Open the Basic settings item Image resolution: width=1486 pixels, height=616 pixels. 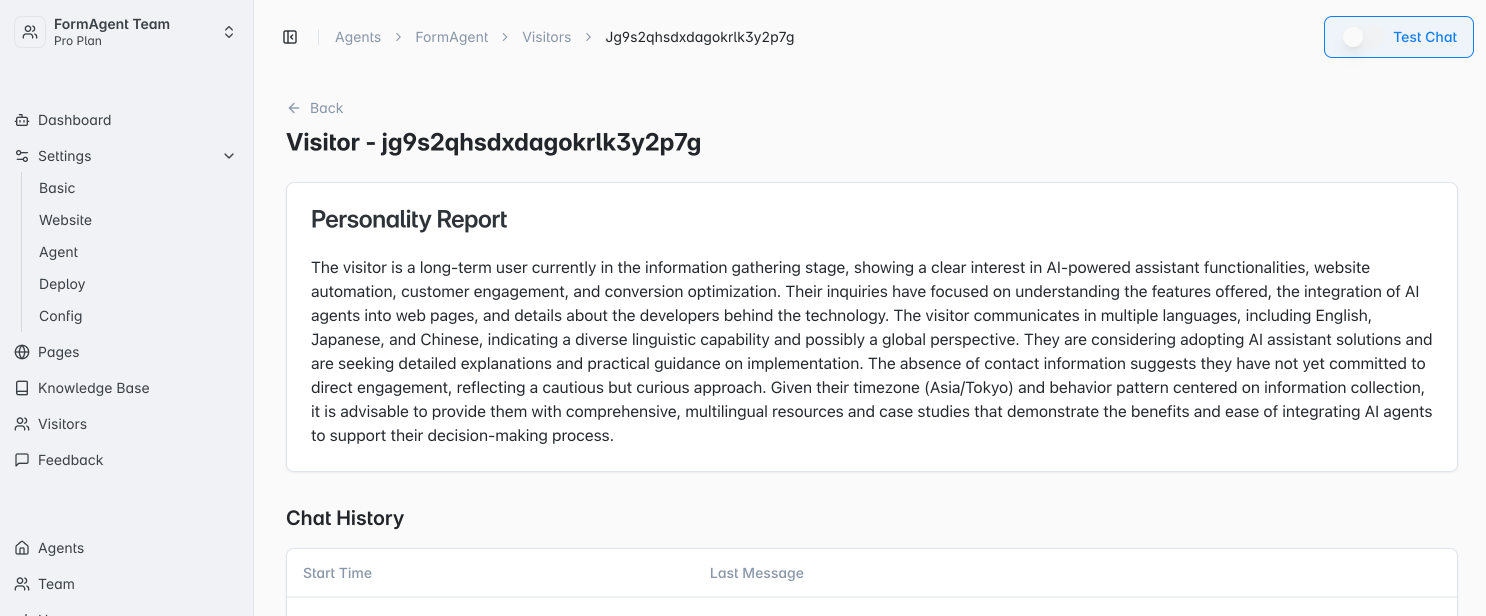click(57, 188)
